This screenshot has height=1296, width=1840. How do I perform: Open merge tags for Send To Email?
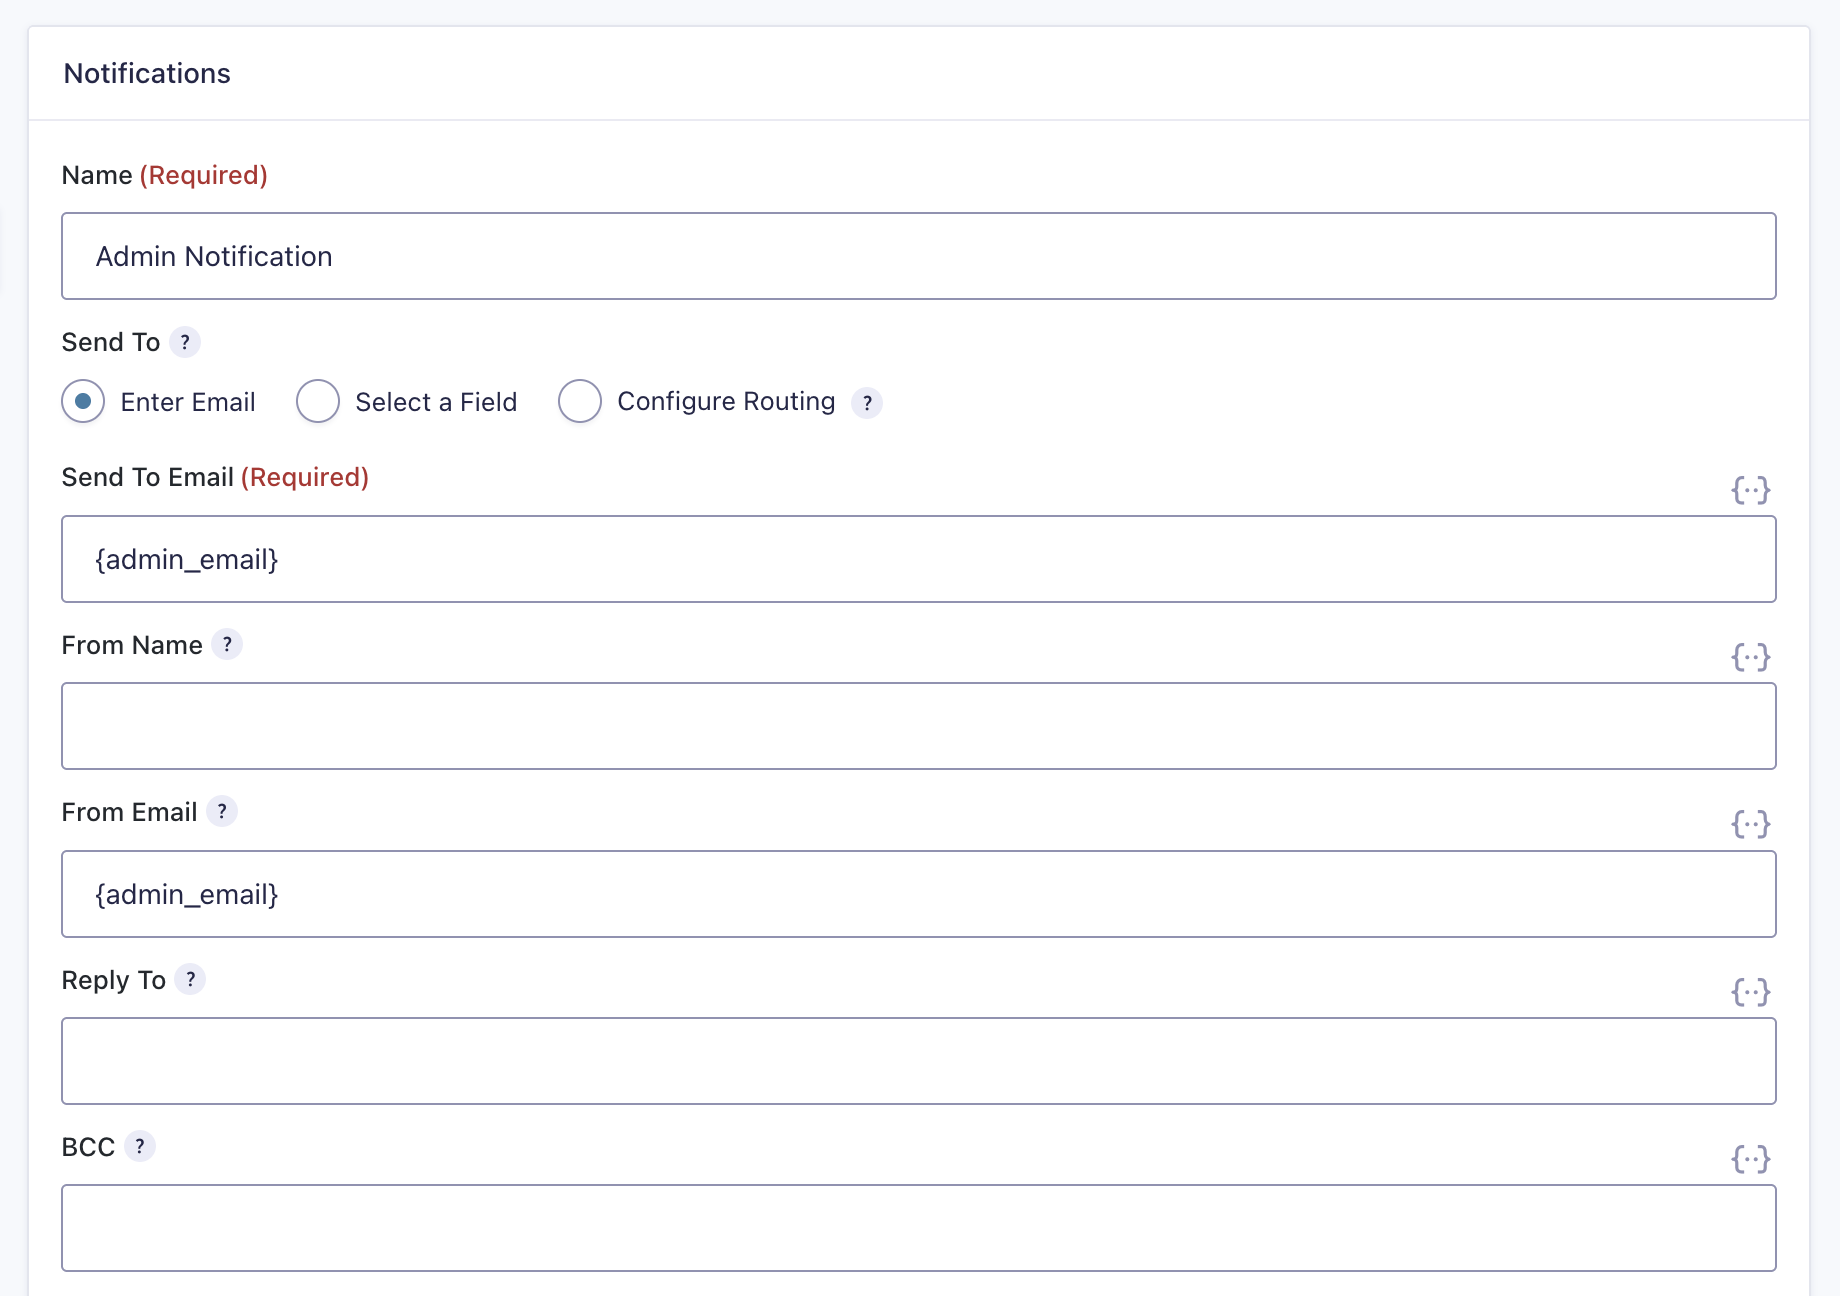coord(1751,490)
